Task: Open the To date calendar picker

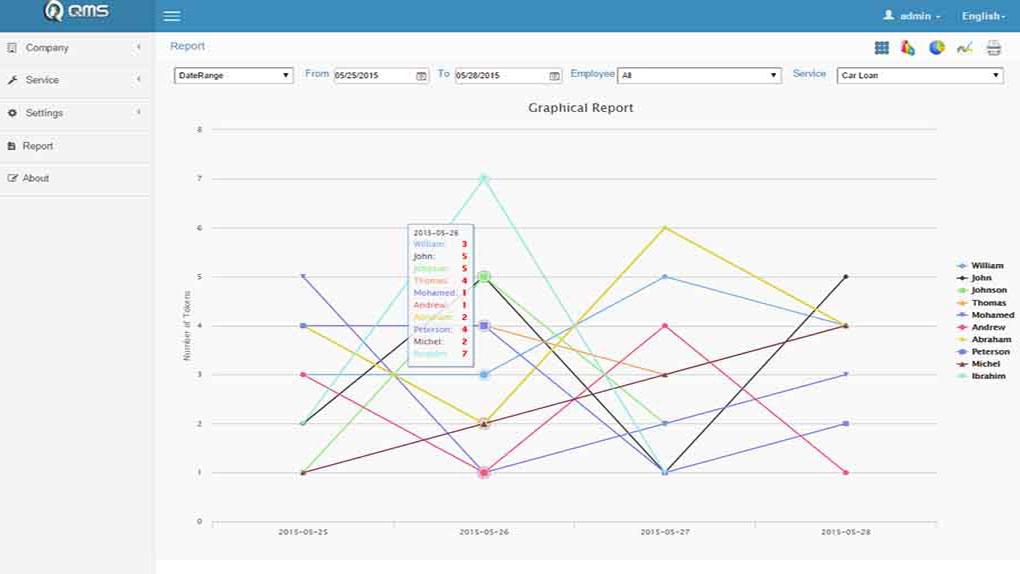Action: click(x=554, y=76)
